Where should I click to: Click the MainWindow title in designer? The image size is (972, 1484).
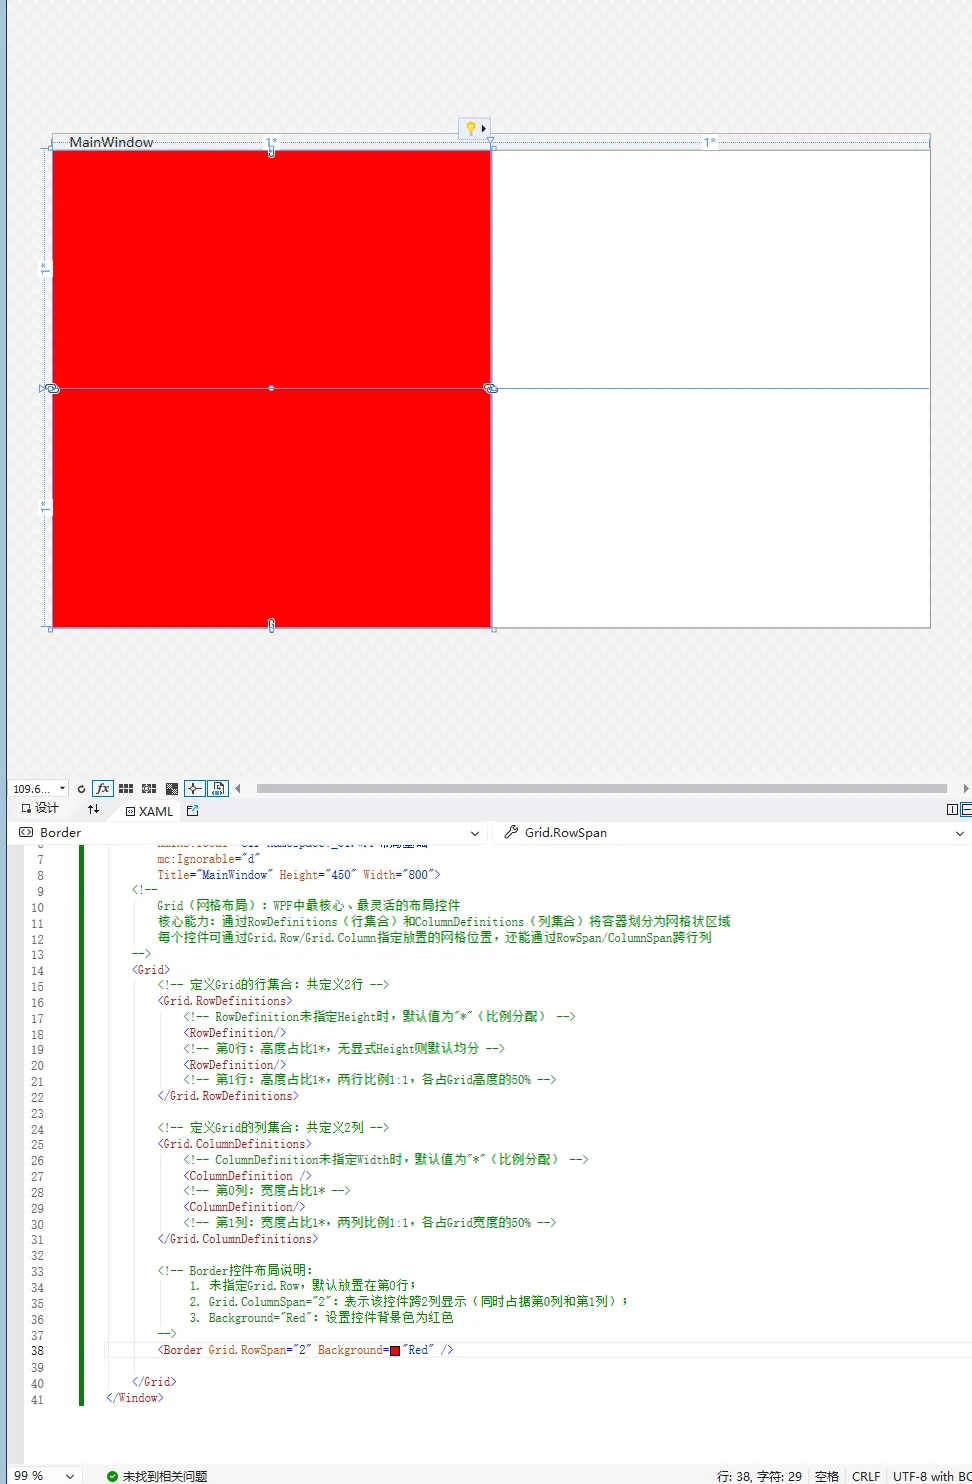pyautogui.click(x=111, y=142)
